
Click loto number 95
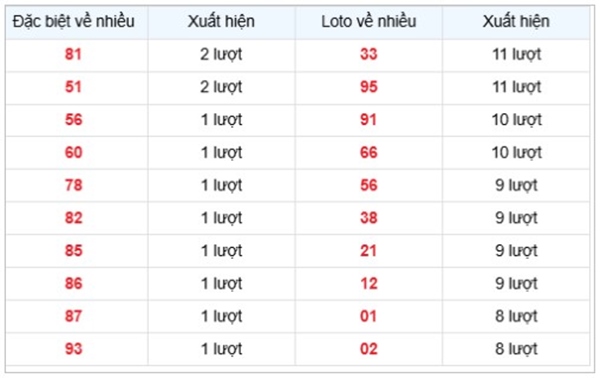368,87
